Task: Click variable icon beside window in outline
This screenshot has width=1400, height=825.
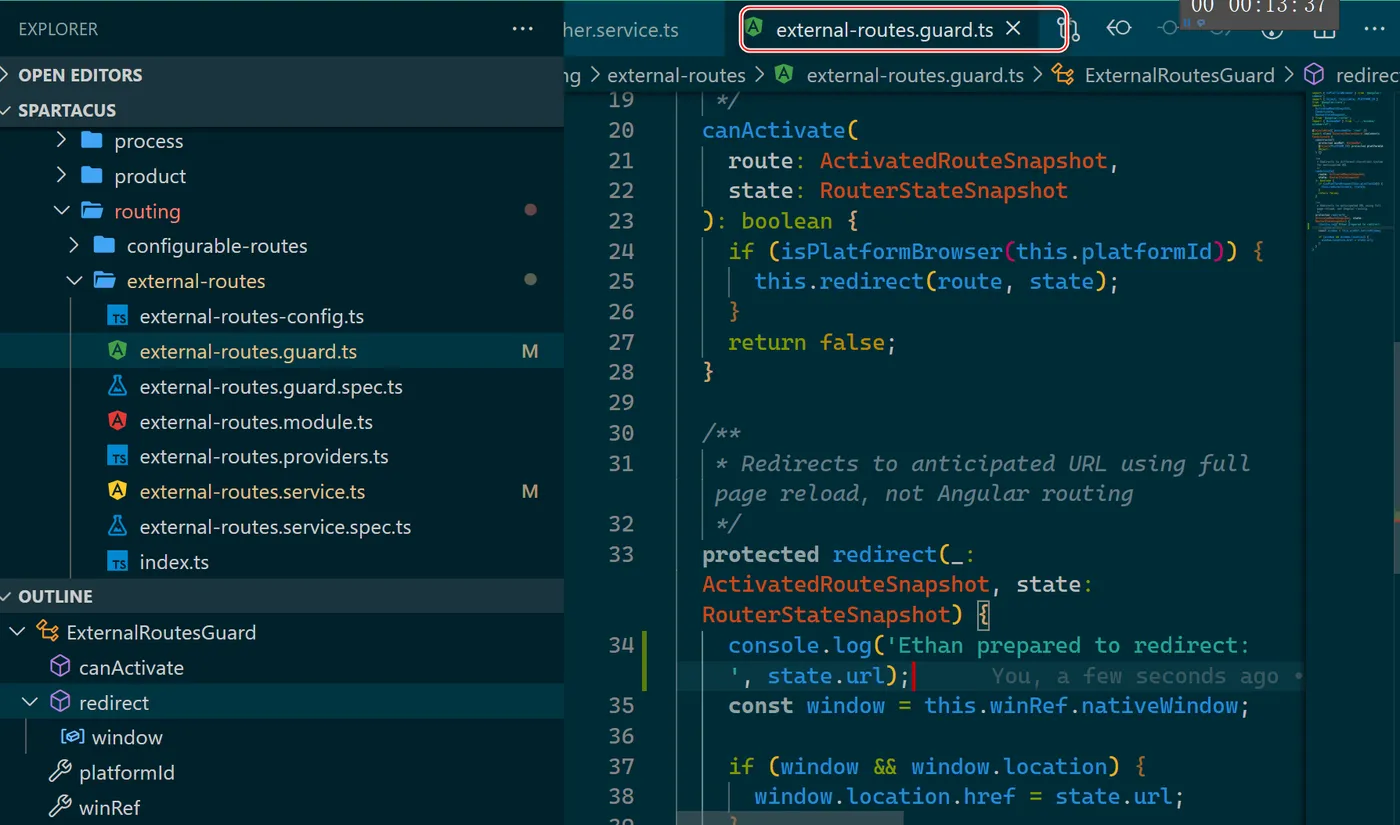Action: coord(72,736)
